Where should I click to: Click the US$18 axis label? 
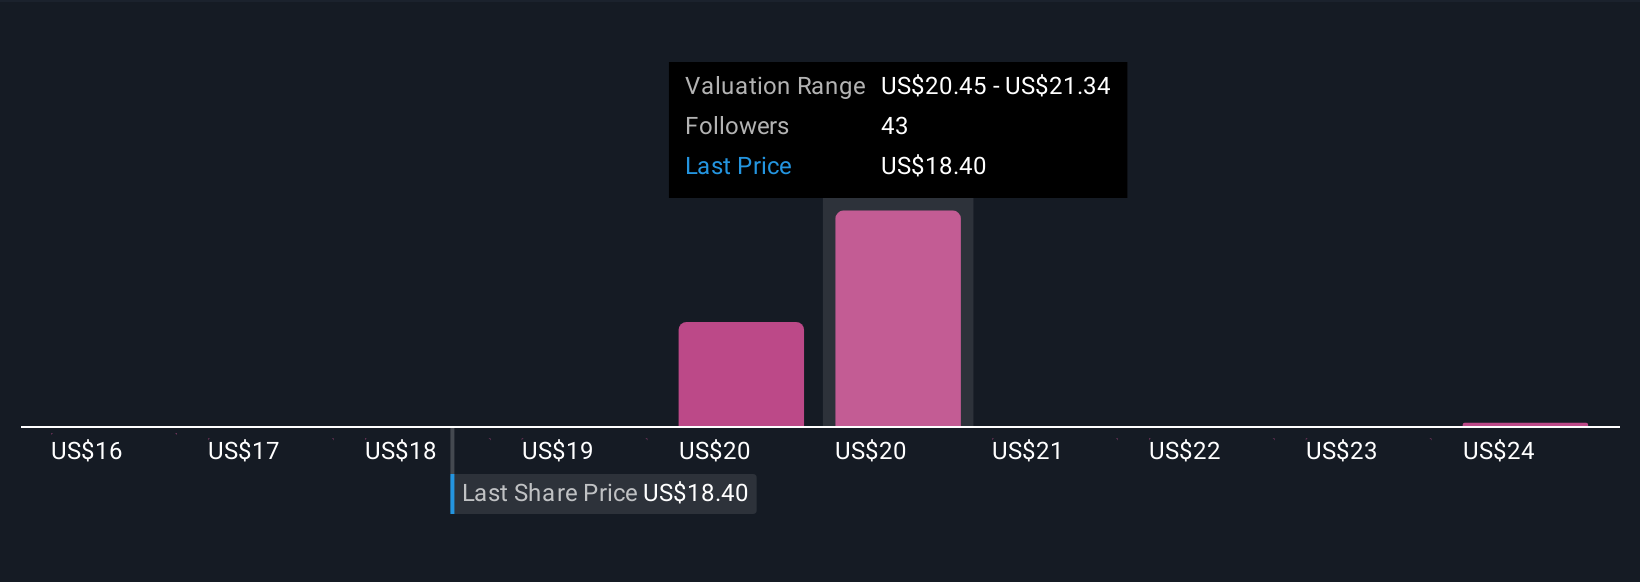[400, 451]
